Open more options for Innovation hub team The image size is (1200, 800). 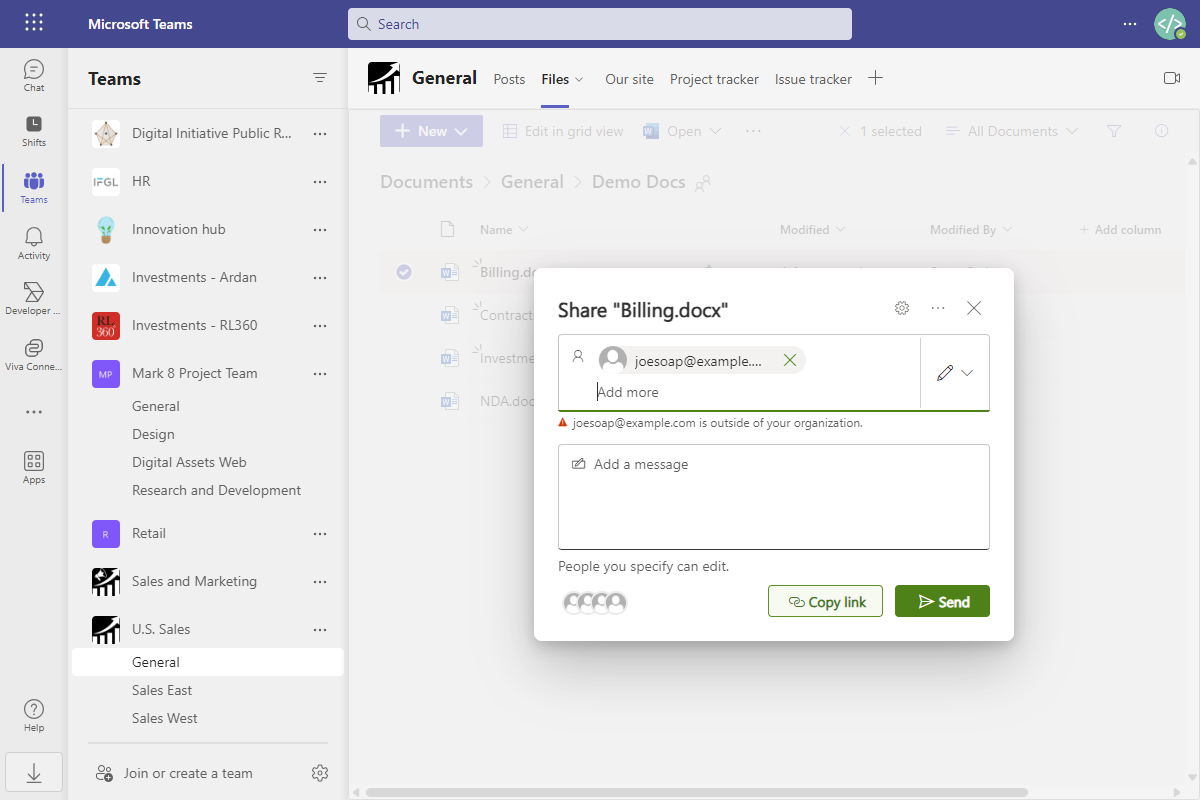(x=320, y=229)
